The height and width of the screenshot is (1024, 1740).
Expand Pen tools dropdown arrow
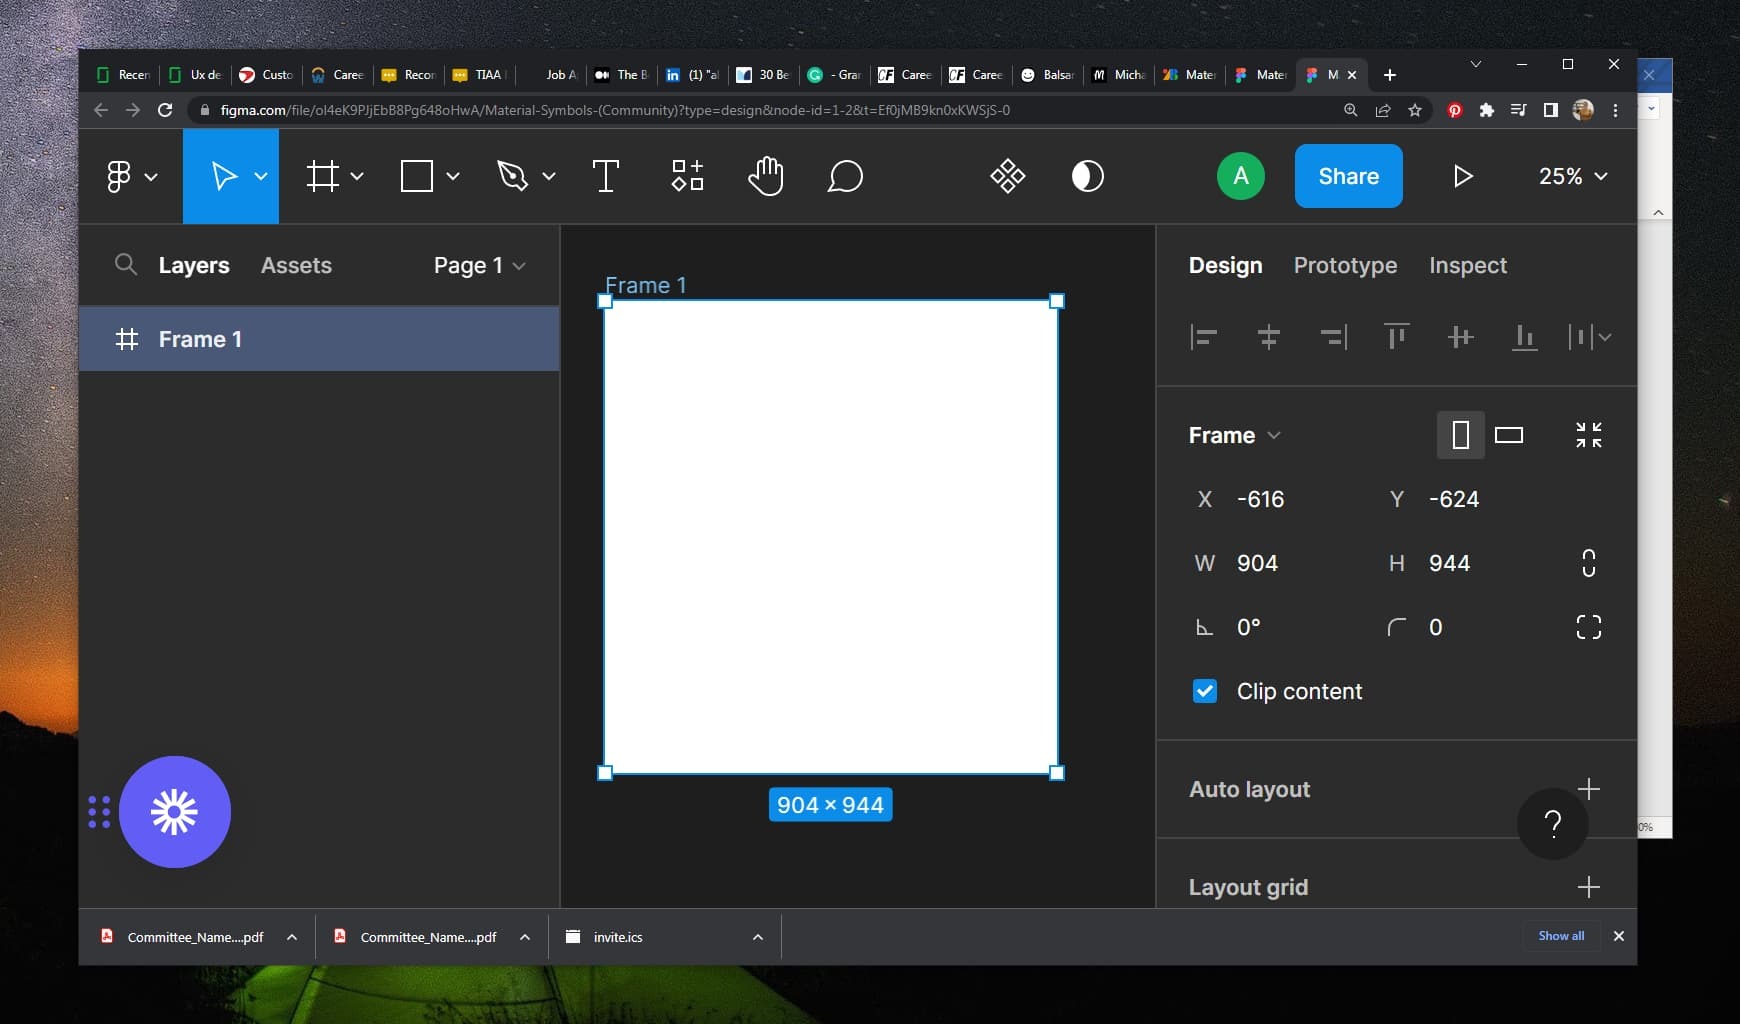[549, 176]
